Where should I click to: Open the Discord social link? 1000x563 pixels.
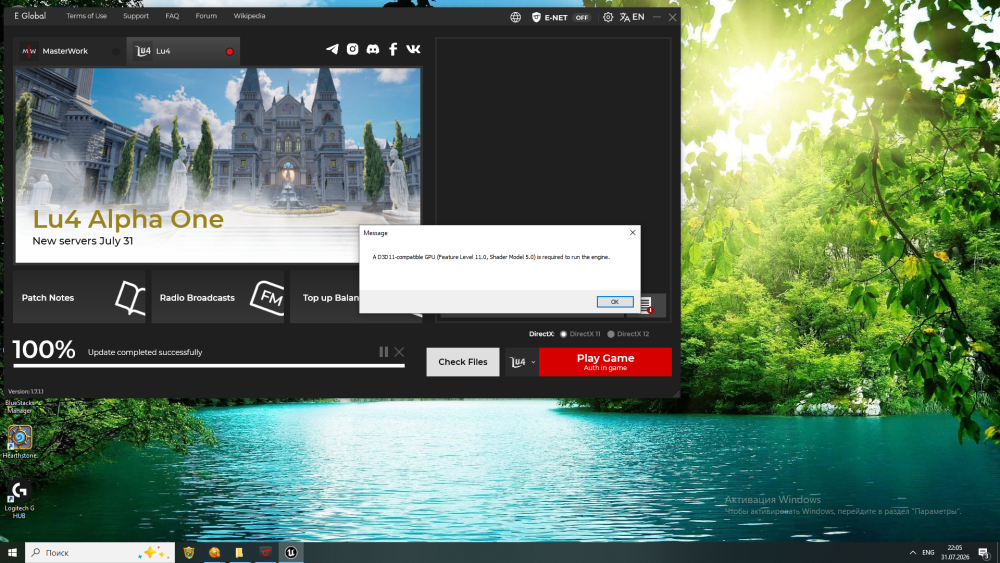tap(373, 49)
